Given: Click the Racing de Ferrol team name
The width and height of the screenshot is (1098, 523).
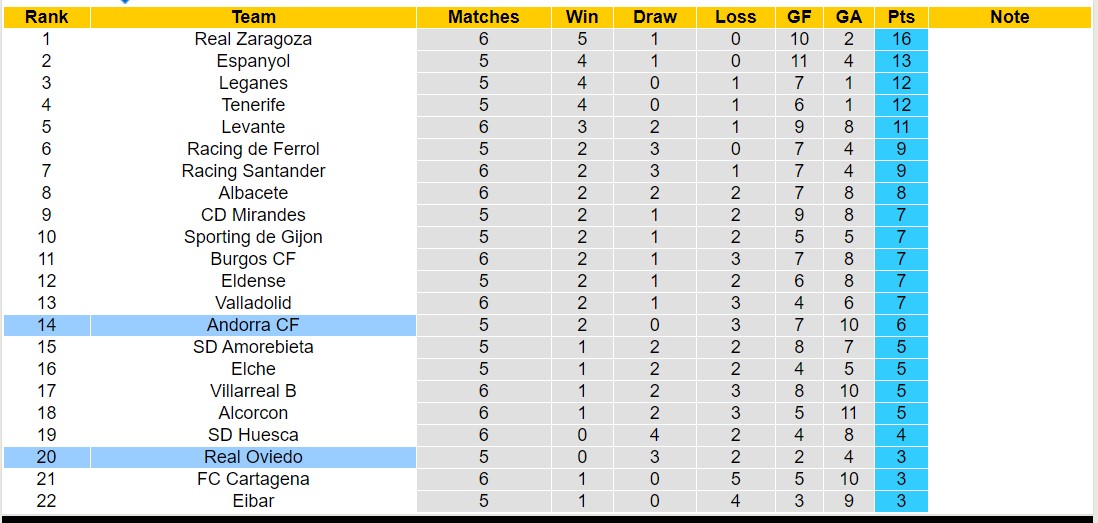Looking at the screenshot, I should (x=253, y=149).
